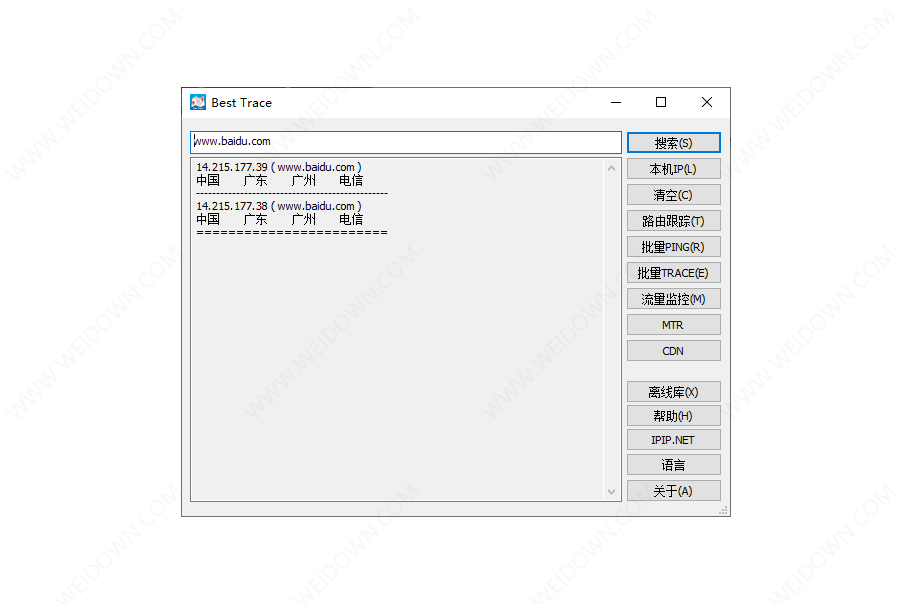913x604 pixels.
Task: Clear results with the 清空(C) button
Action: [673, 195]
